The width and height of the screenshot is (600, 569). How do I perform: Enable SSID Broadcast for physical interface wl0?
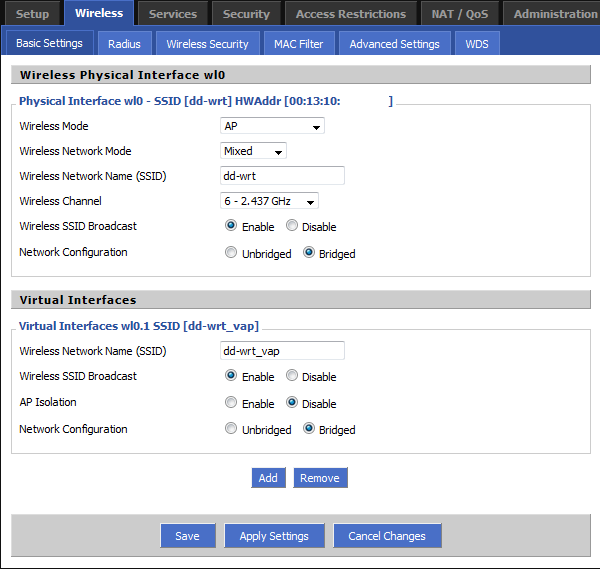(231, 225)
